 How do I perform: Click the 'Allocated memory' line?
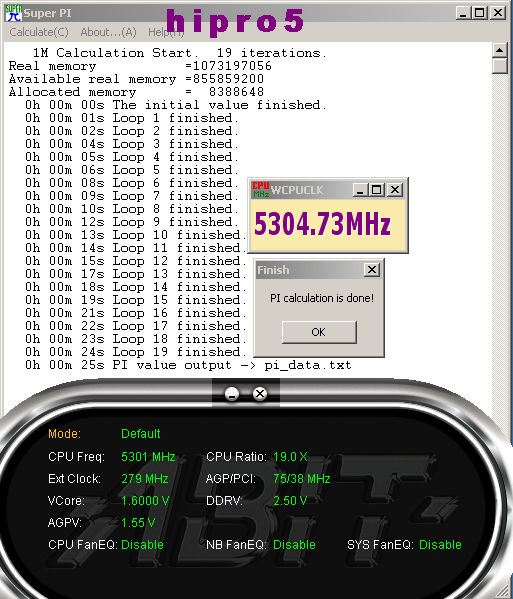point(136,92)
